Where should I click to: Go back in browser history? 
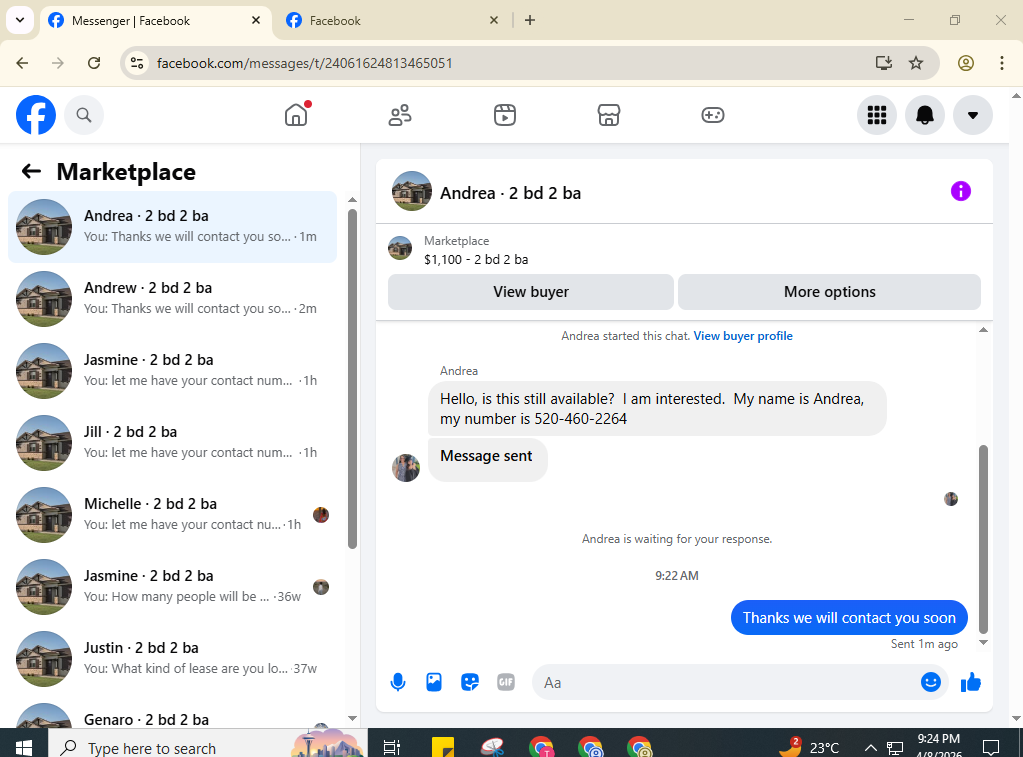click(x=22, y=63)
